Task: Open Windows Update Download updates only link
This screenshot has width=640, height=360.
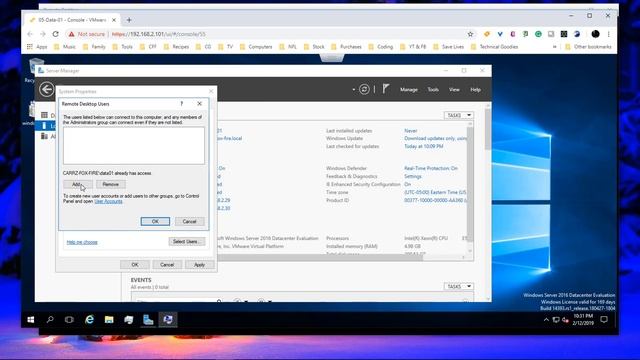Action: pos(435,138)
